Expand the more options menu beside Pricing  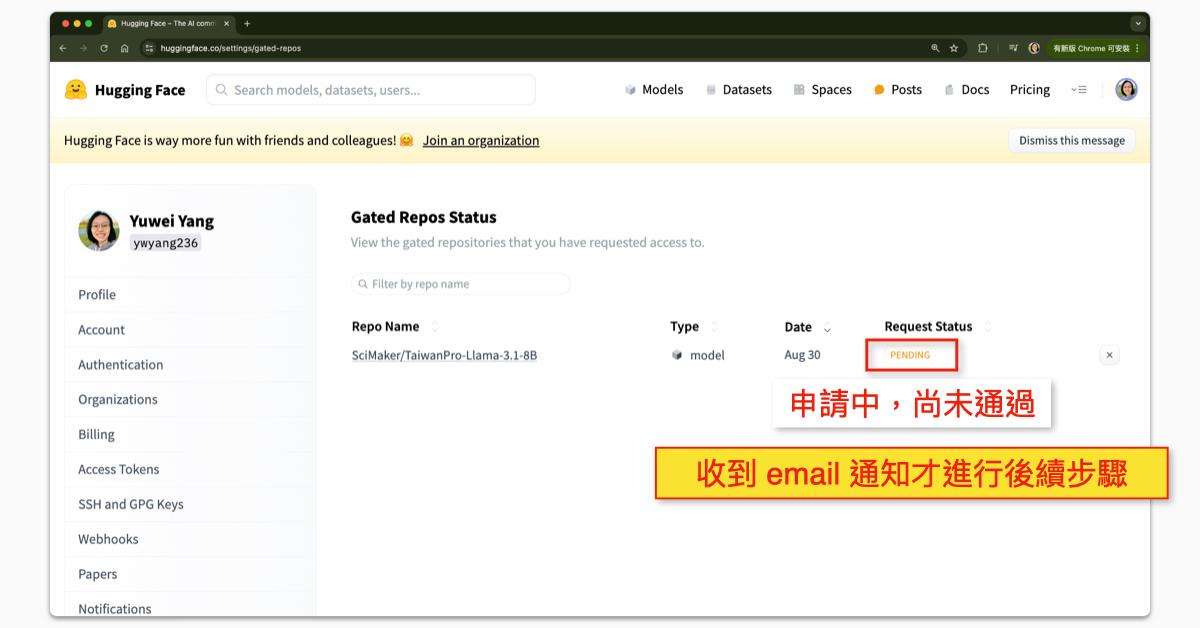click(x=1079, y=90)
